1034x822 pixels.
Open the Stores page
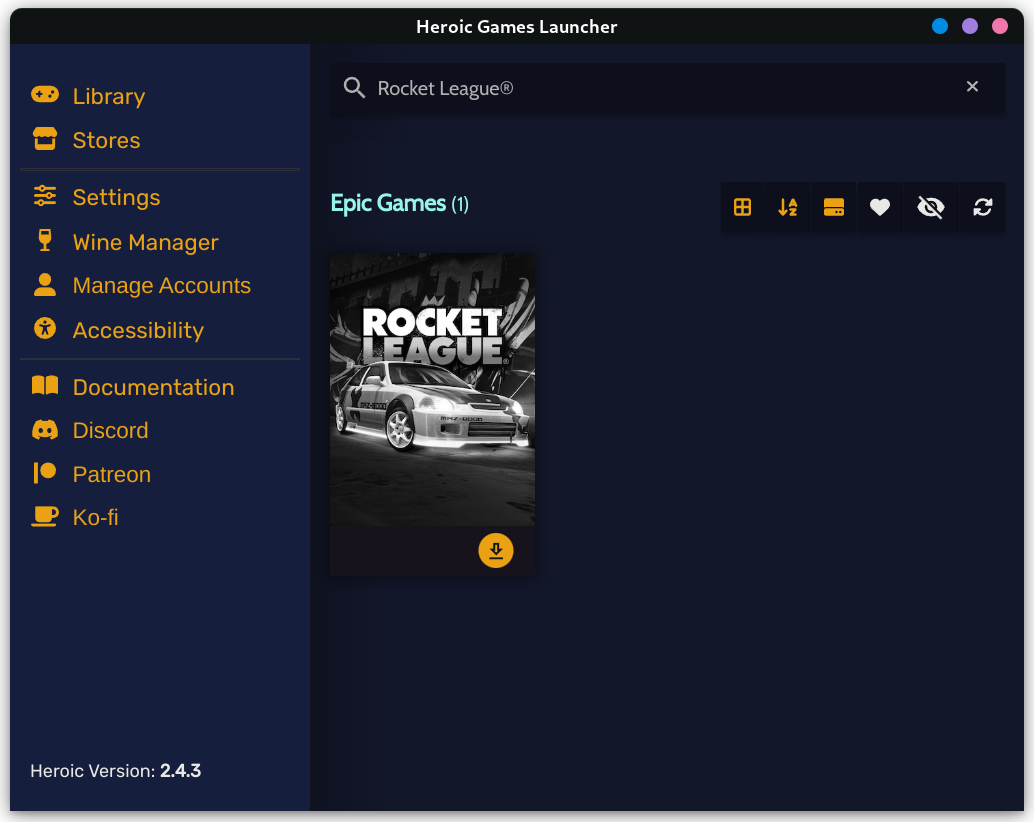[x=106, y=140]
